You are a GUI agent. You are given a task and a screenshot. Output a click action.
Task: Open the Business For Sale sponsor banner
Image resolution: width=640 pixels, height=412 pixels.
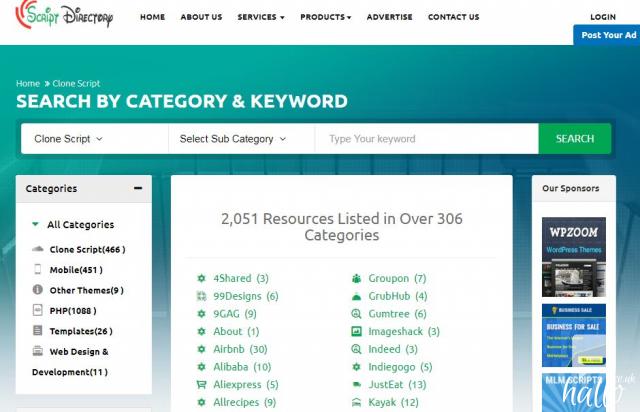pyautogui.click(x=573, y=335)
